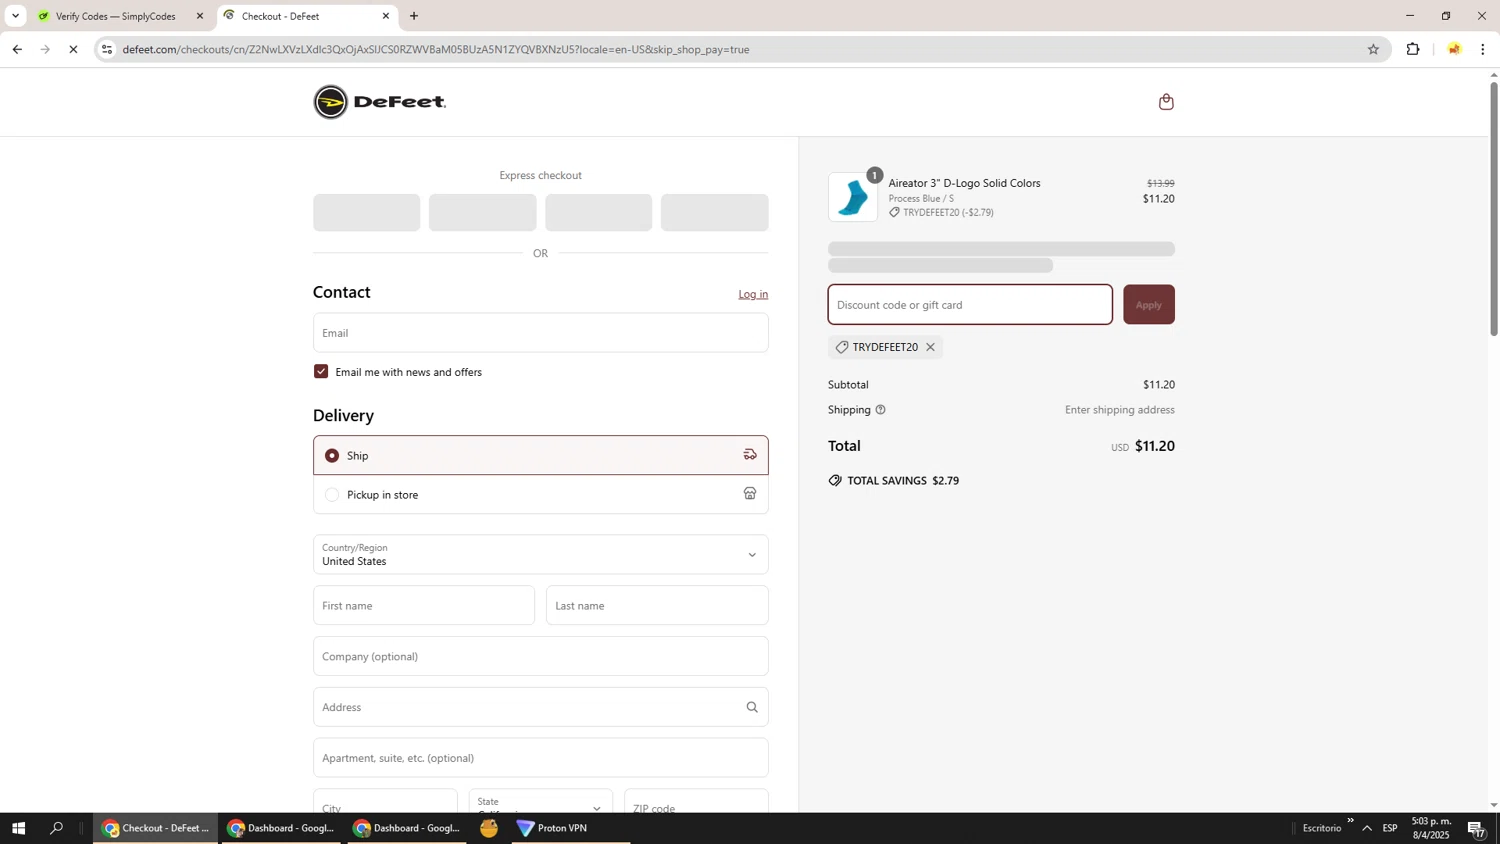Bookmark this page with the star icon
1500x844 pixels.
click(x=1373, y=49)
